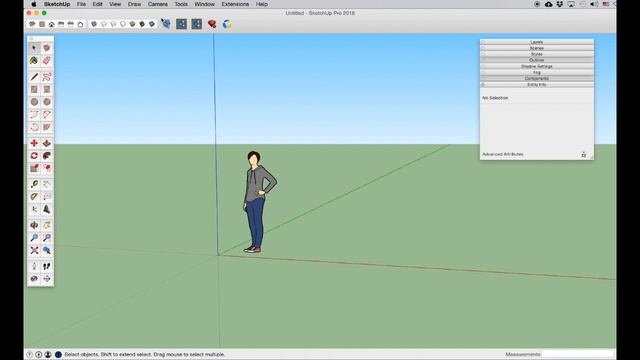Image resolution: width=640 pixels, height=360 pixels.
Task: Expand the Shadow Settings panel
Action: click(x=537, y=67)
